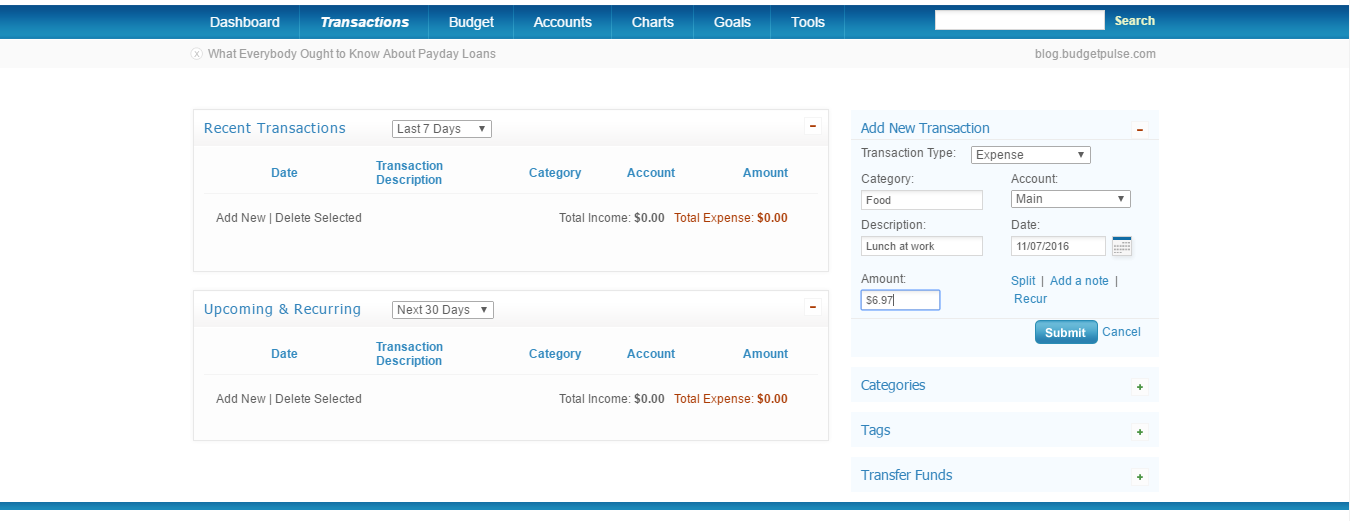The image size is (1350, 521).
Task: Cancel the new transaction entry
Action: coord(1121,332)
